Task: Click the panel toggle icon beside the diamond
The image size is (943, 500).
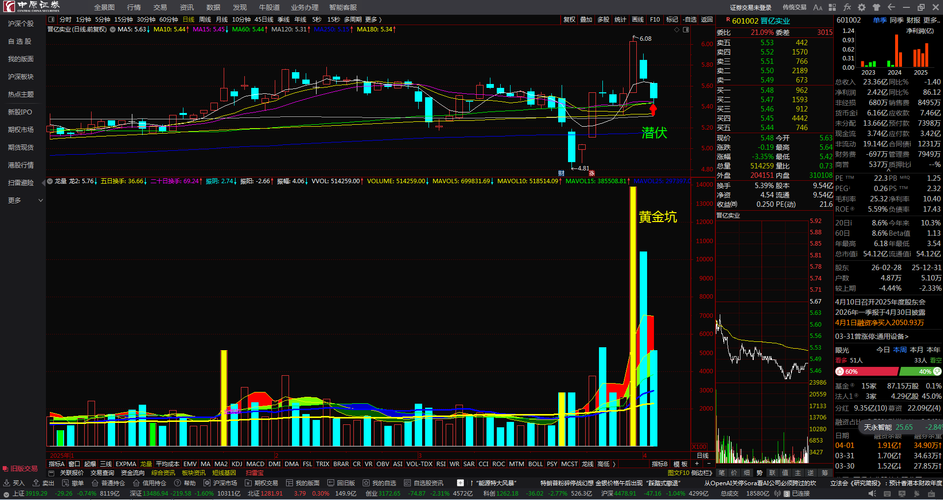Action: 686,29
